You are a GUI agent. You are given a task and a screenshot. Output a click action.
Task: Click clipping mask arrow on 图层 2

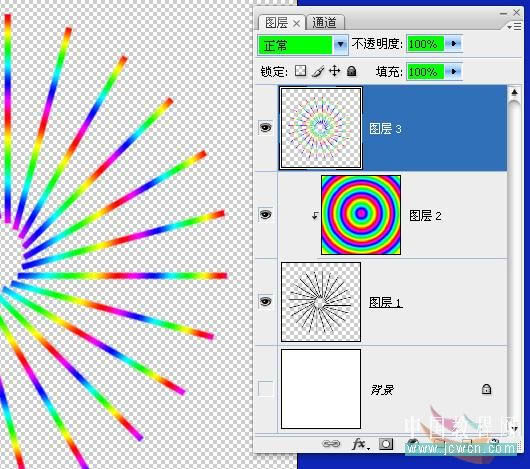point(315,215)
